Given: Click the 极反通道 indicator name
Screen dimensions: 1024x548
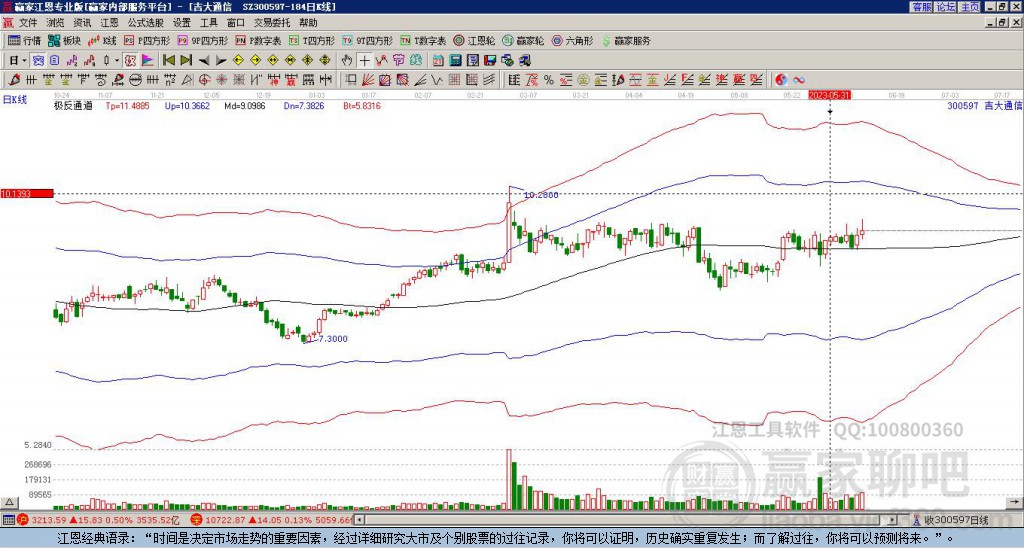Looking at the screenshot, I should [73, 105].
